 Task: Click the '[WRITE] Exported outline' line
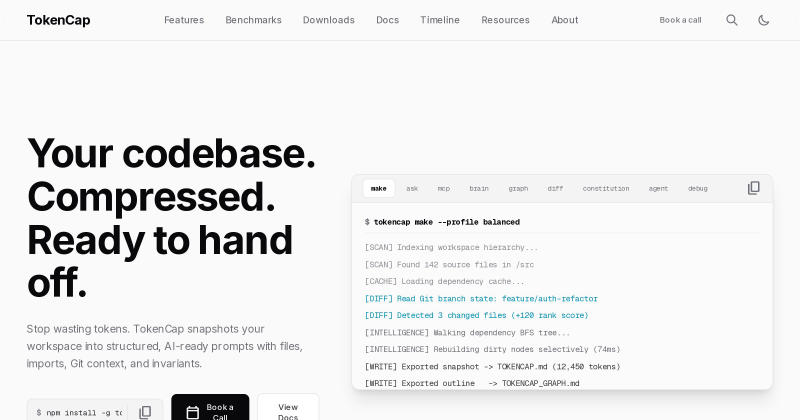[472, 383]
